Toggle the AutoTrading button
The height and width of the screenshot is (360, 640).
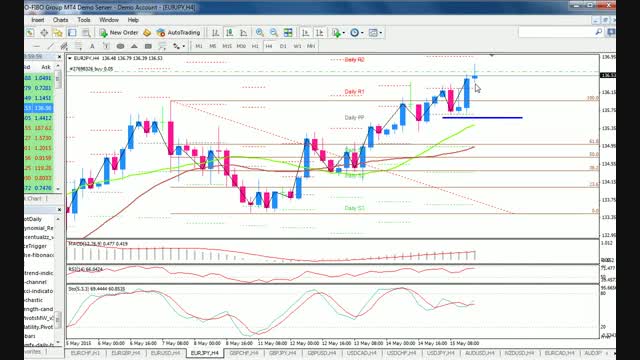(178, 33)
